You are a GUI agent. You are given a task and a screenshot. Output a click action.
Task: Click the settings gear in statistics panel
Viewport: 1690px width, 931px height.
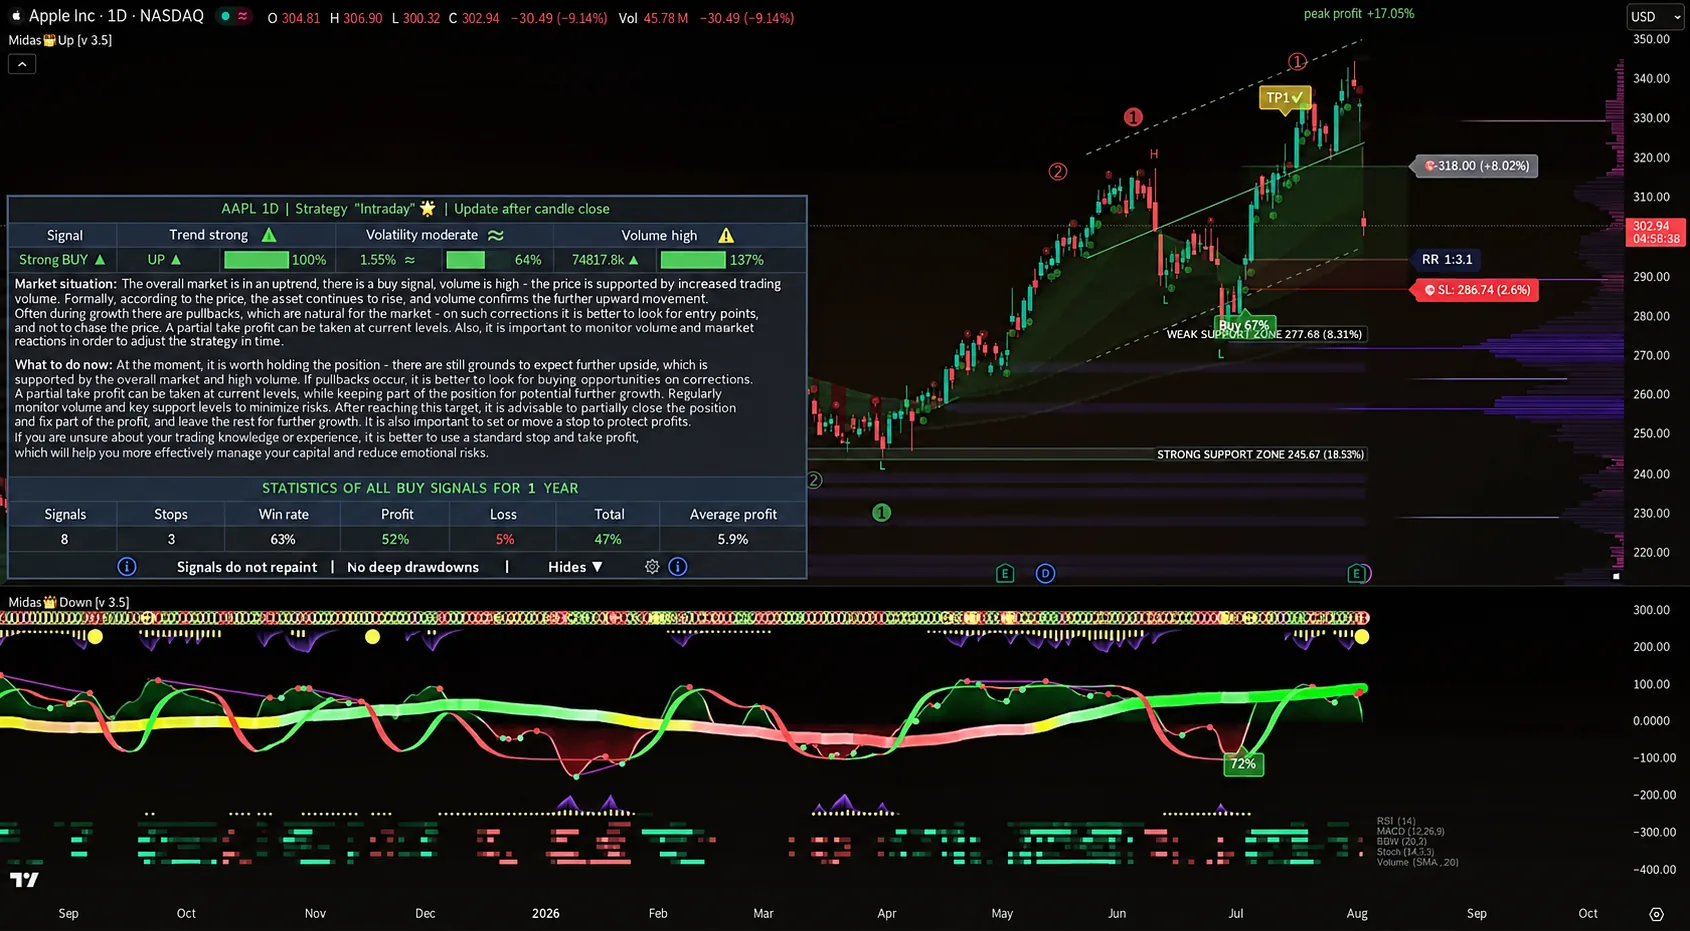pyautogui.click(x=652, y=567)
